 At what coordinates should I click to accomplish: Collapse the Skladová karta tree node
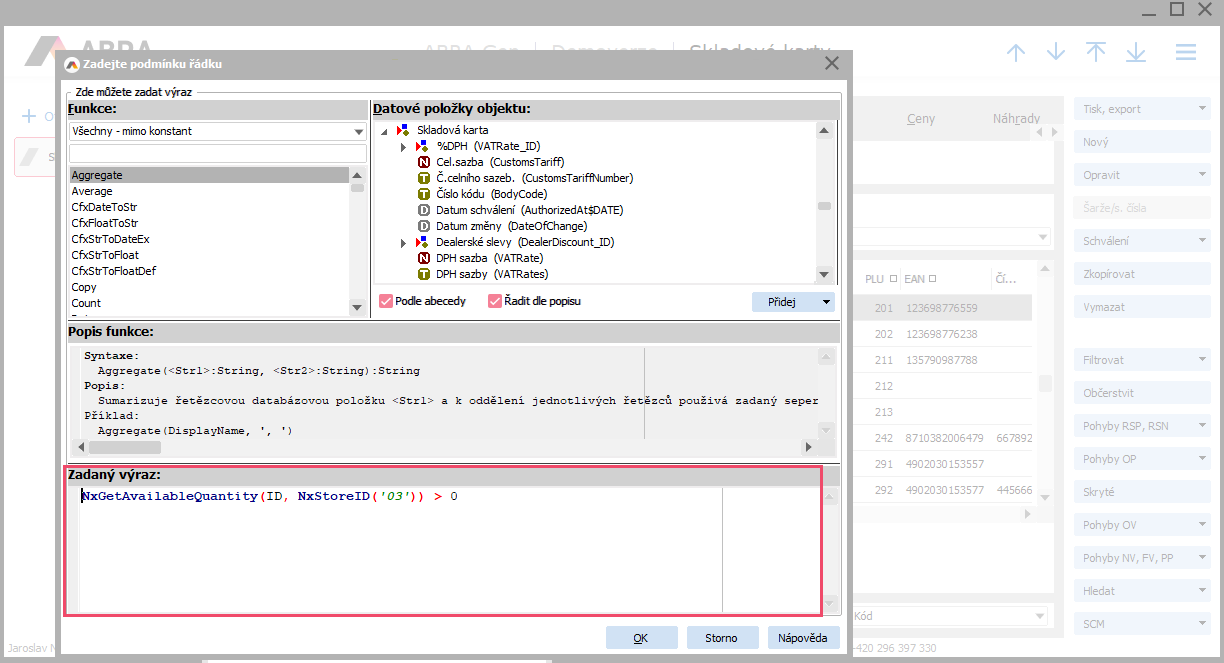pos(383,130)
